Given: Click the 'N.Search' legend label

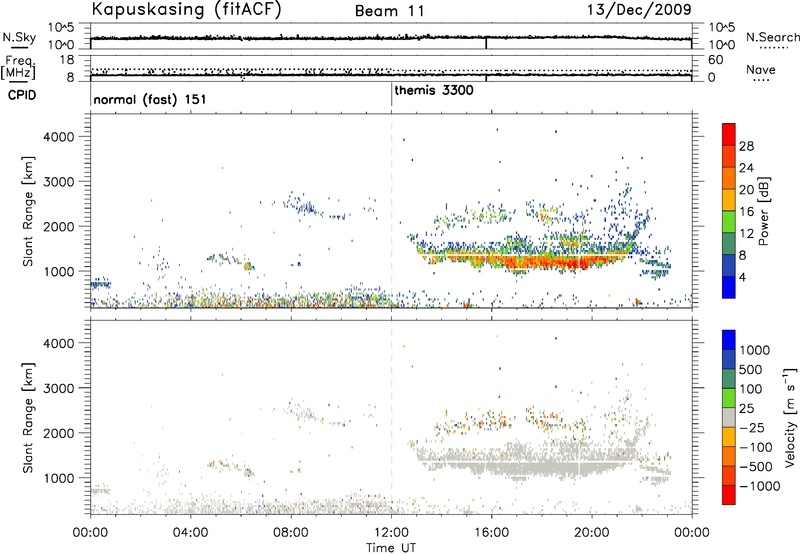Looking at the screenshot, I should [772, 37].
